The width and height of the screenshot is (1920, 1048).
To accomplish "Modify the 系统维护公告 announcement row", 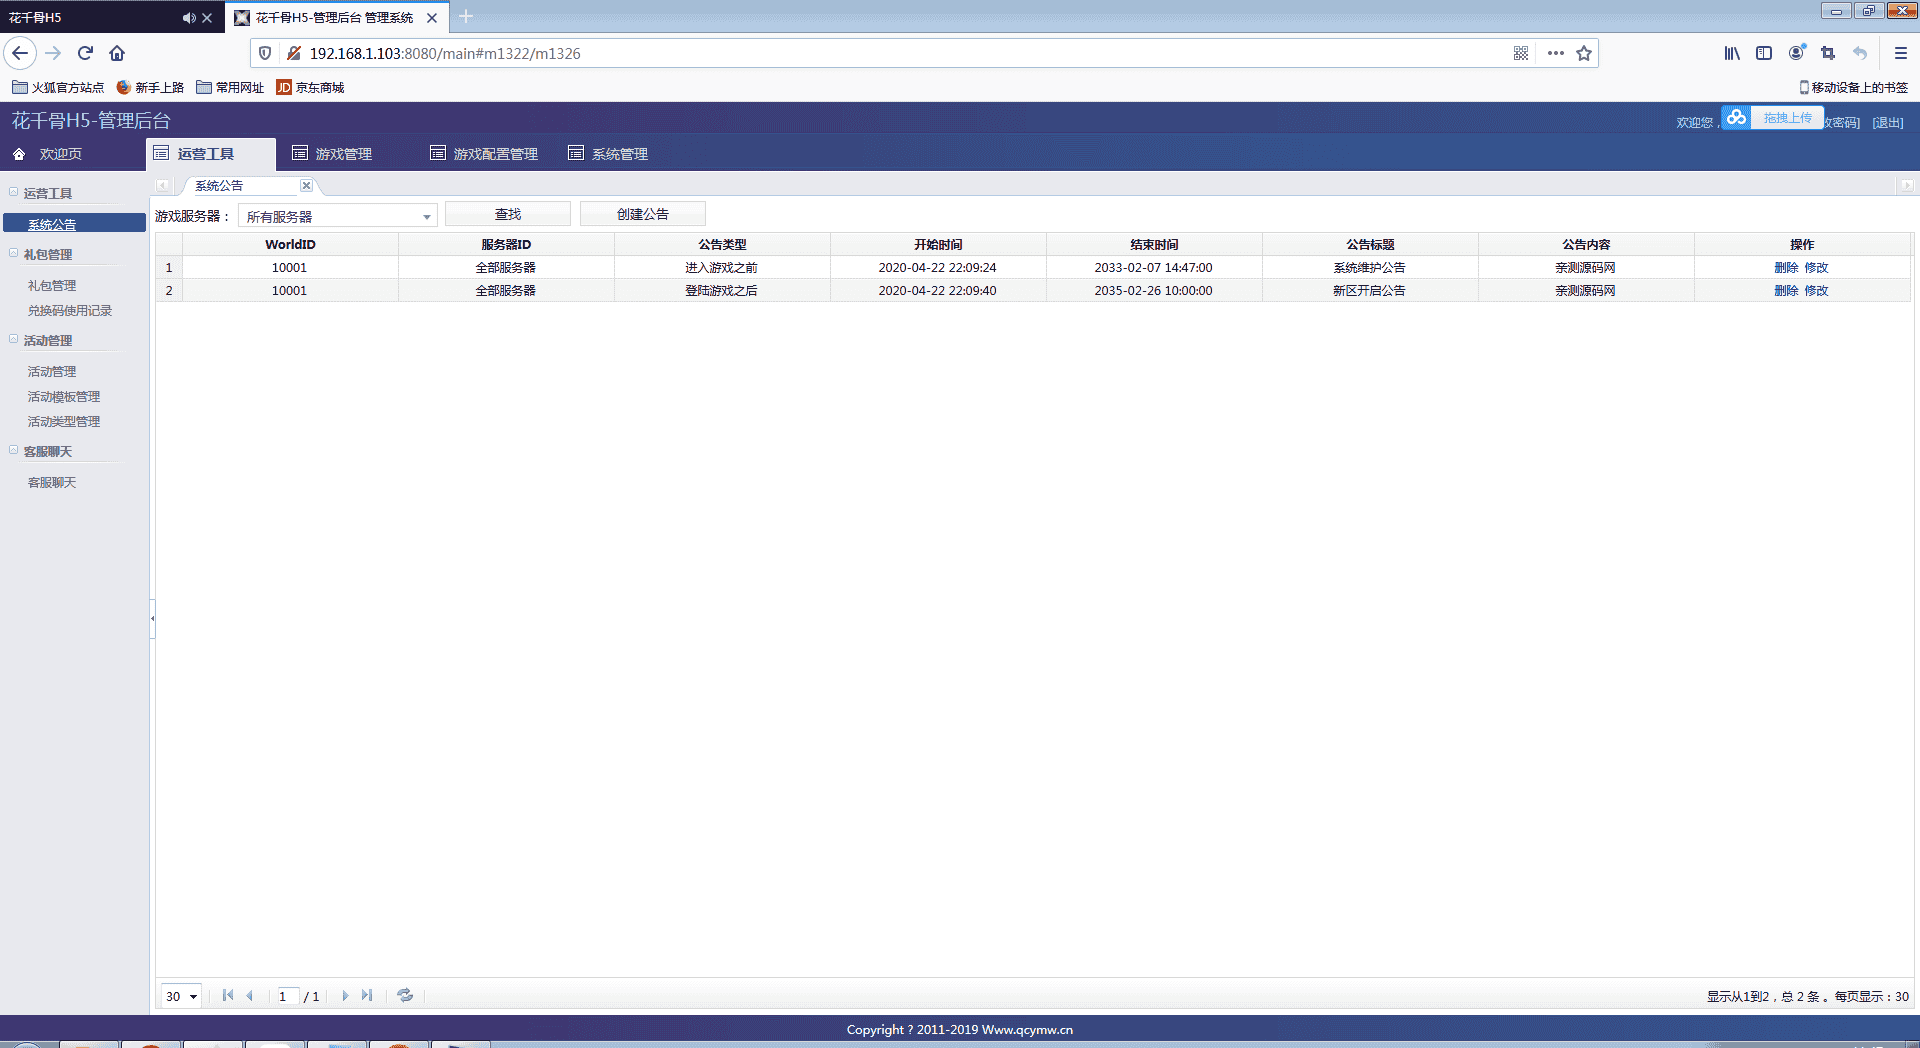I will click(1816, 268).
